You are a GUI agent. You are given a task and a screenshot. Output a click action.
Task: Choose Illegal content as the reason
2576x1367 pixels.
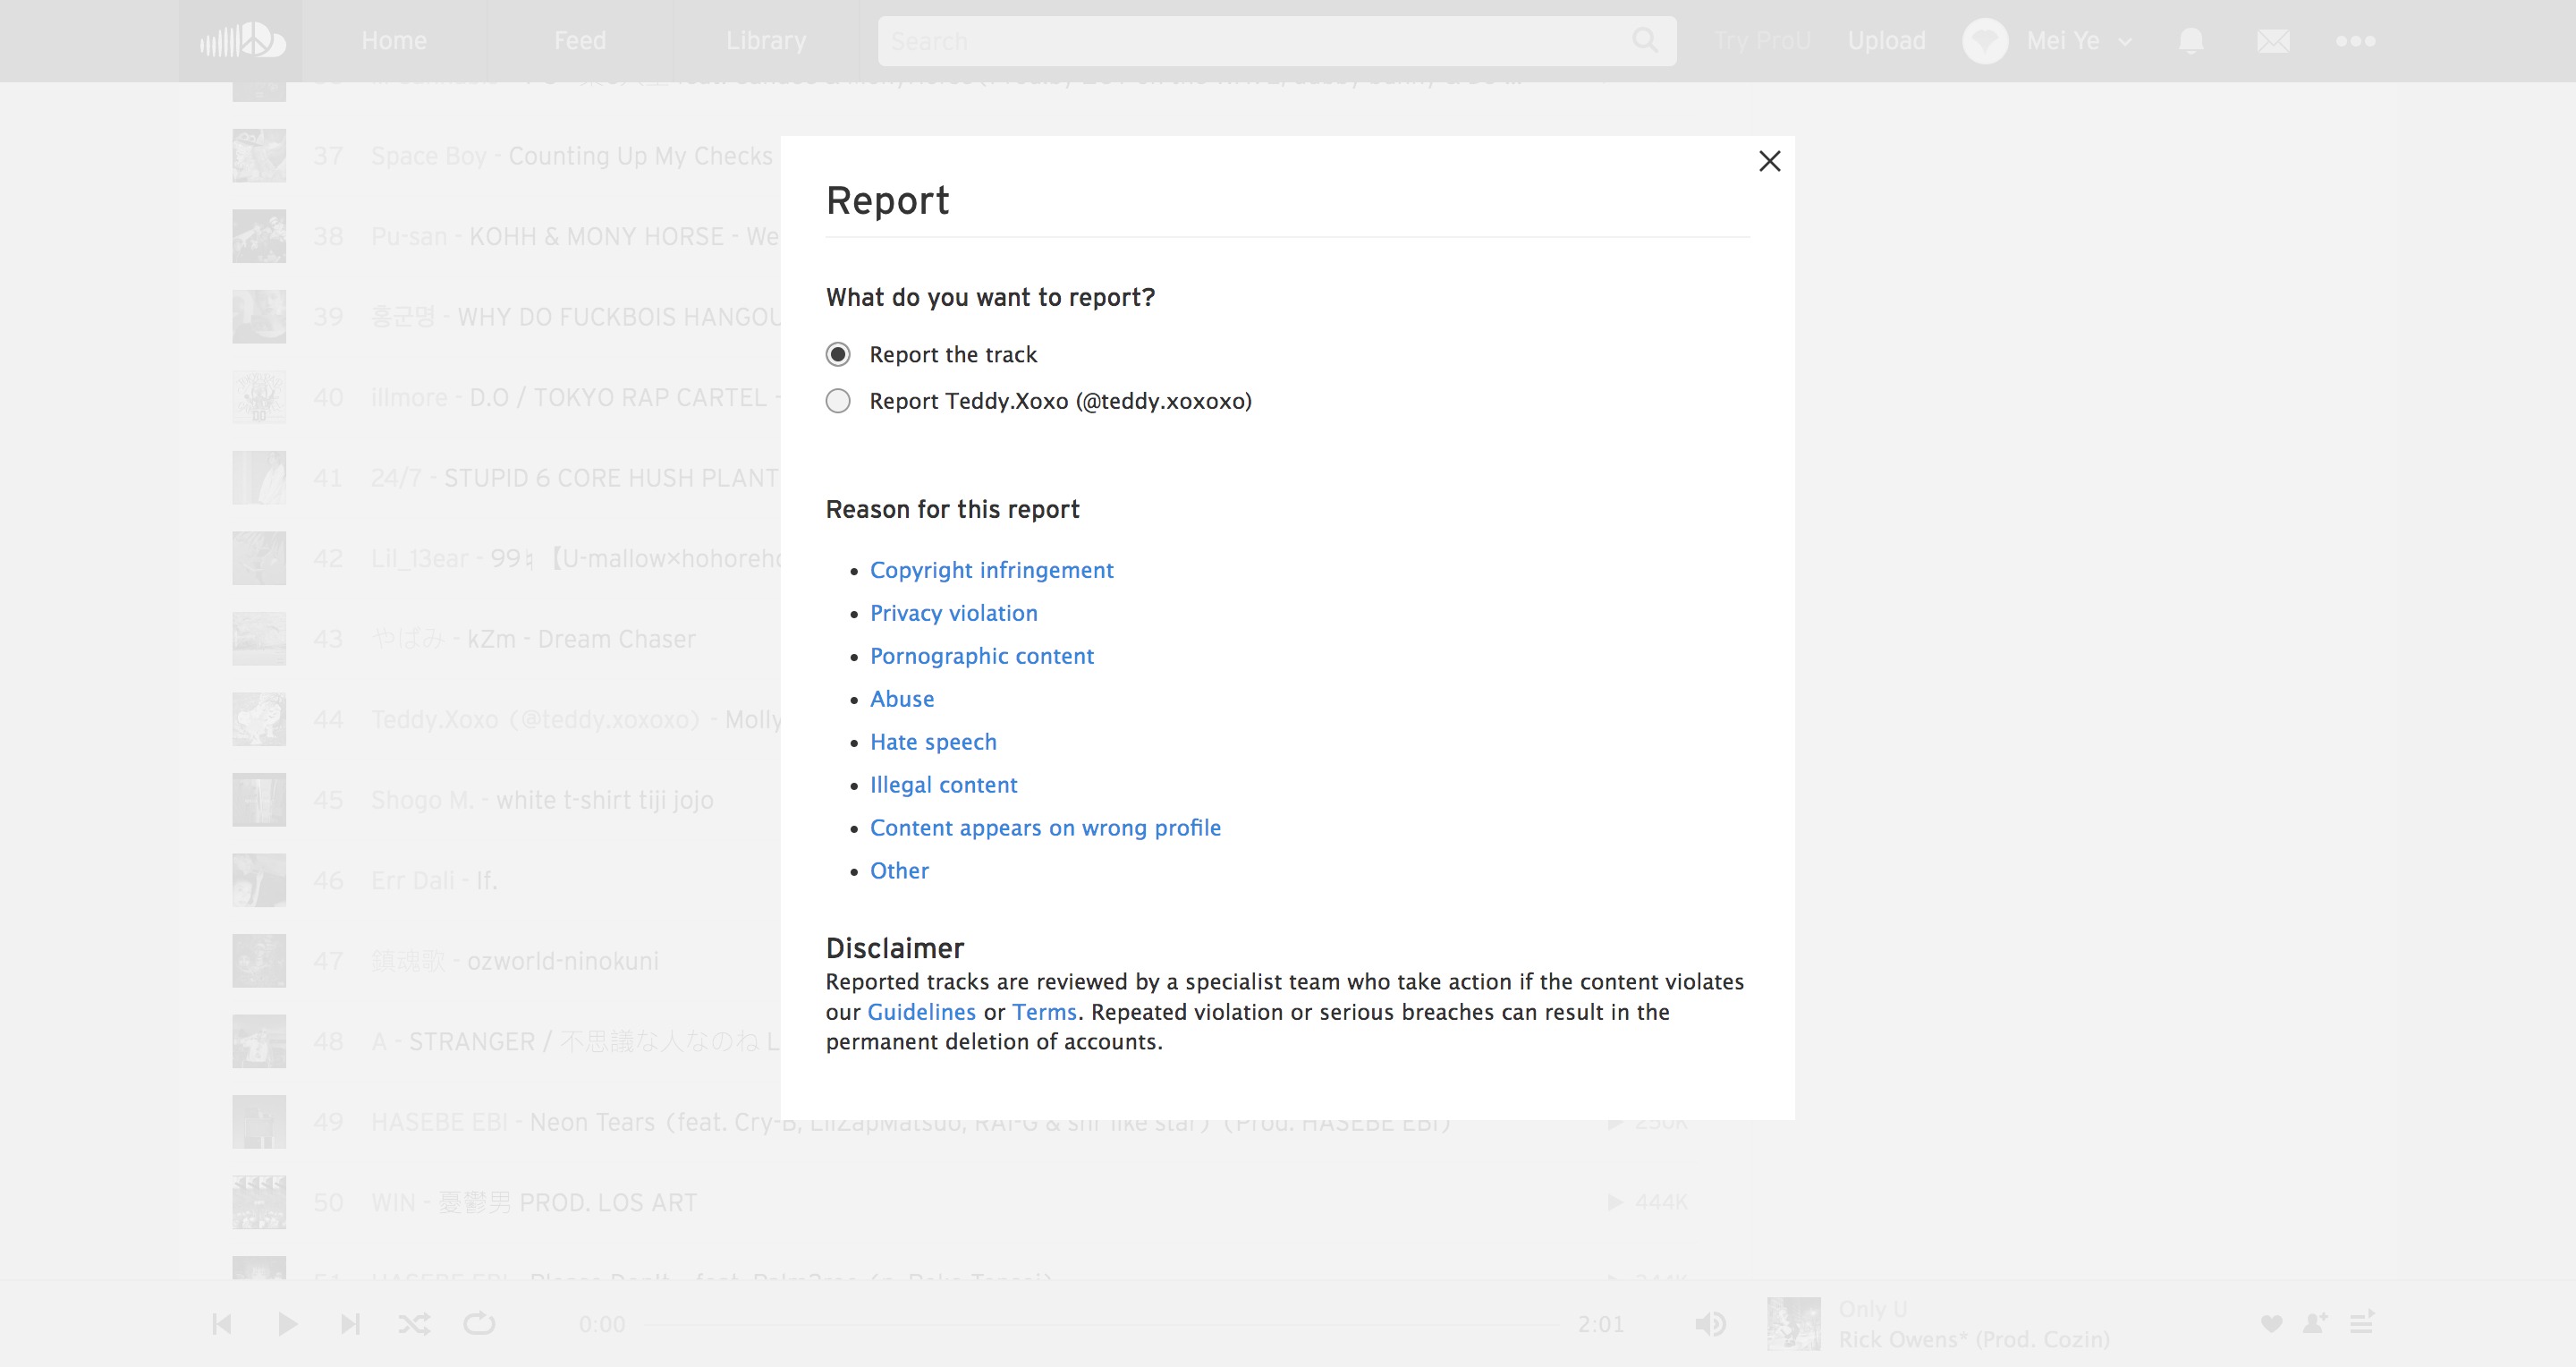(943, 785)
